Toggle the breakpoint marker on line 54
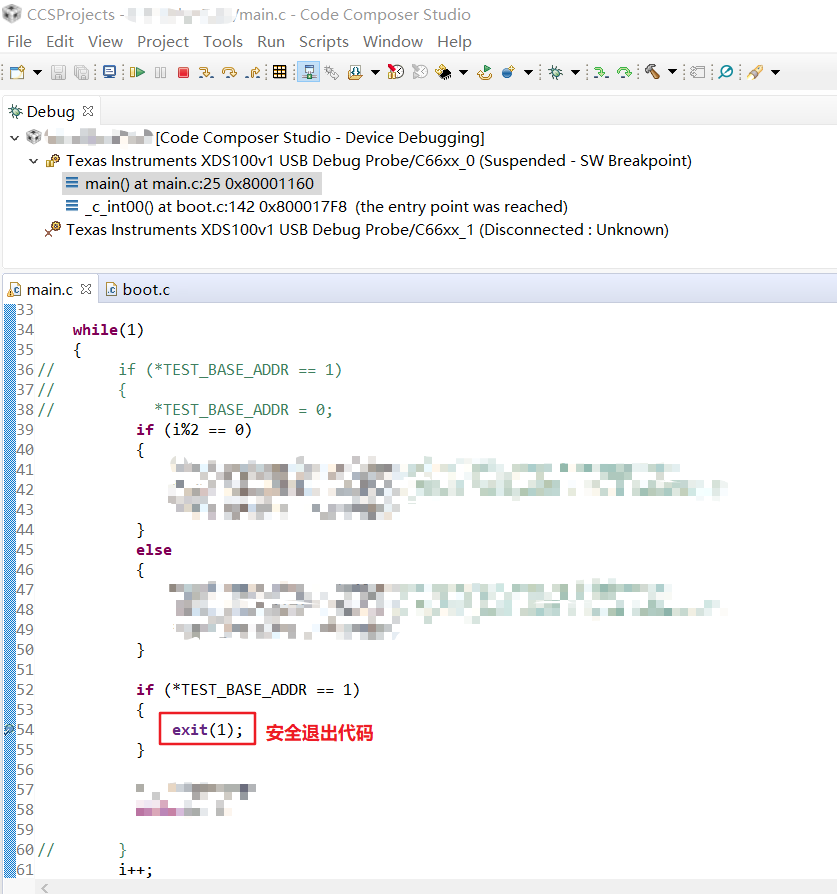Screen dimensions: 837x894 click(9, 730)
